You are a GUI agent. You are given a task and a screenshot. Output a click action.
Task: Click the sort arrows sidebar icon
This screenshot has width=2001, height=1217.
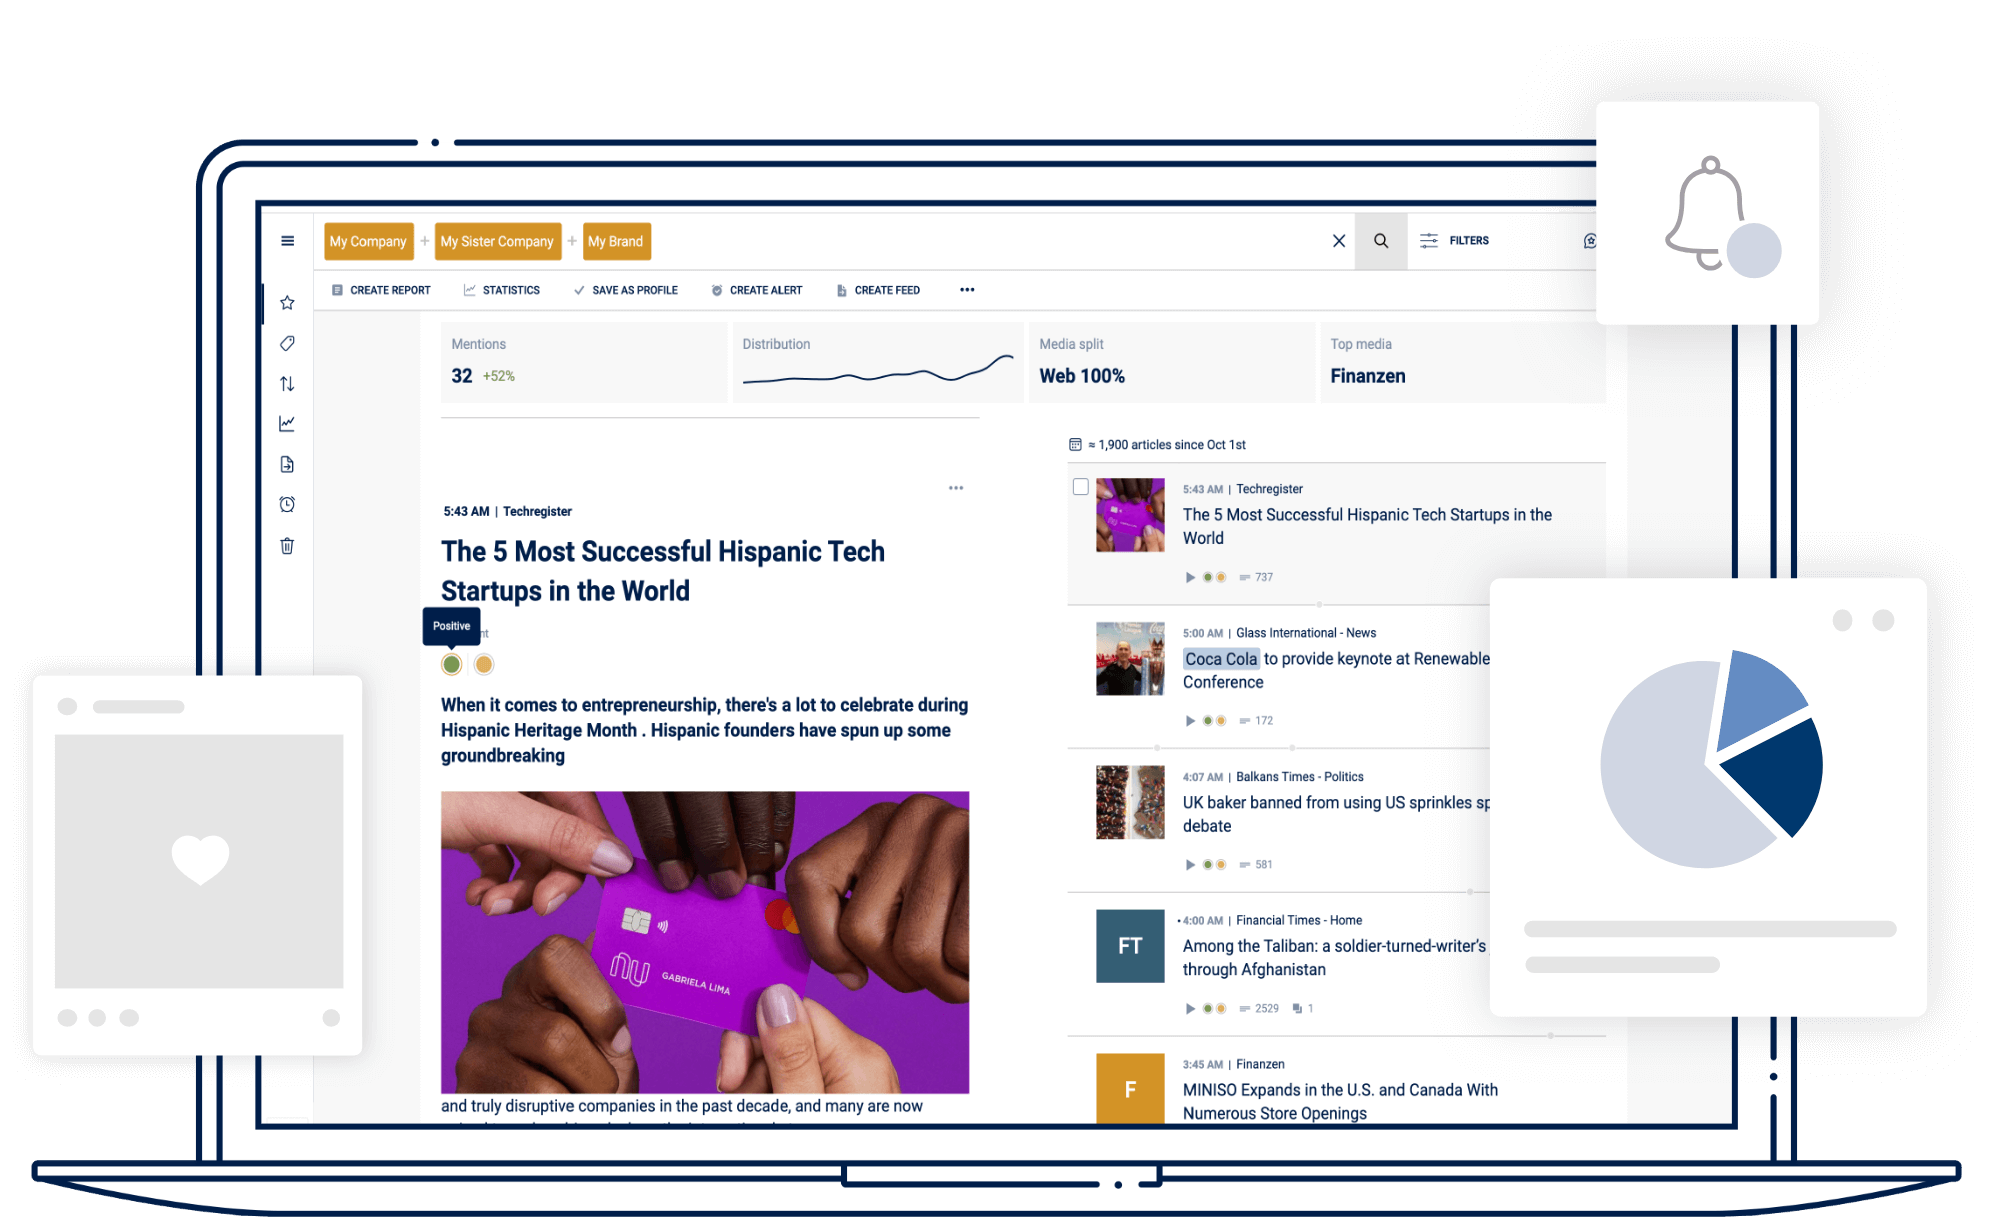pyautogui.click(x=287, y=384)
